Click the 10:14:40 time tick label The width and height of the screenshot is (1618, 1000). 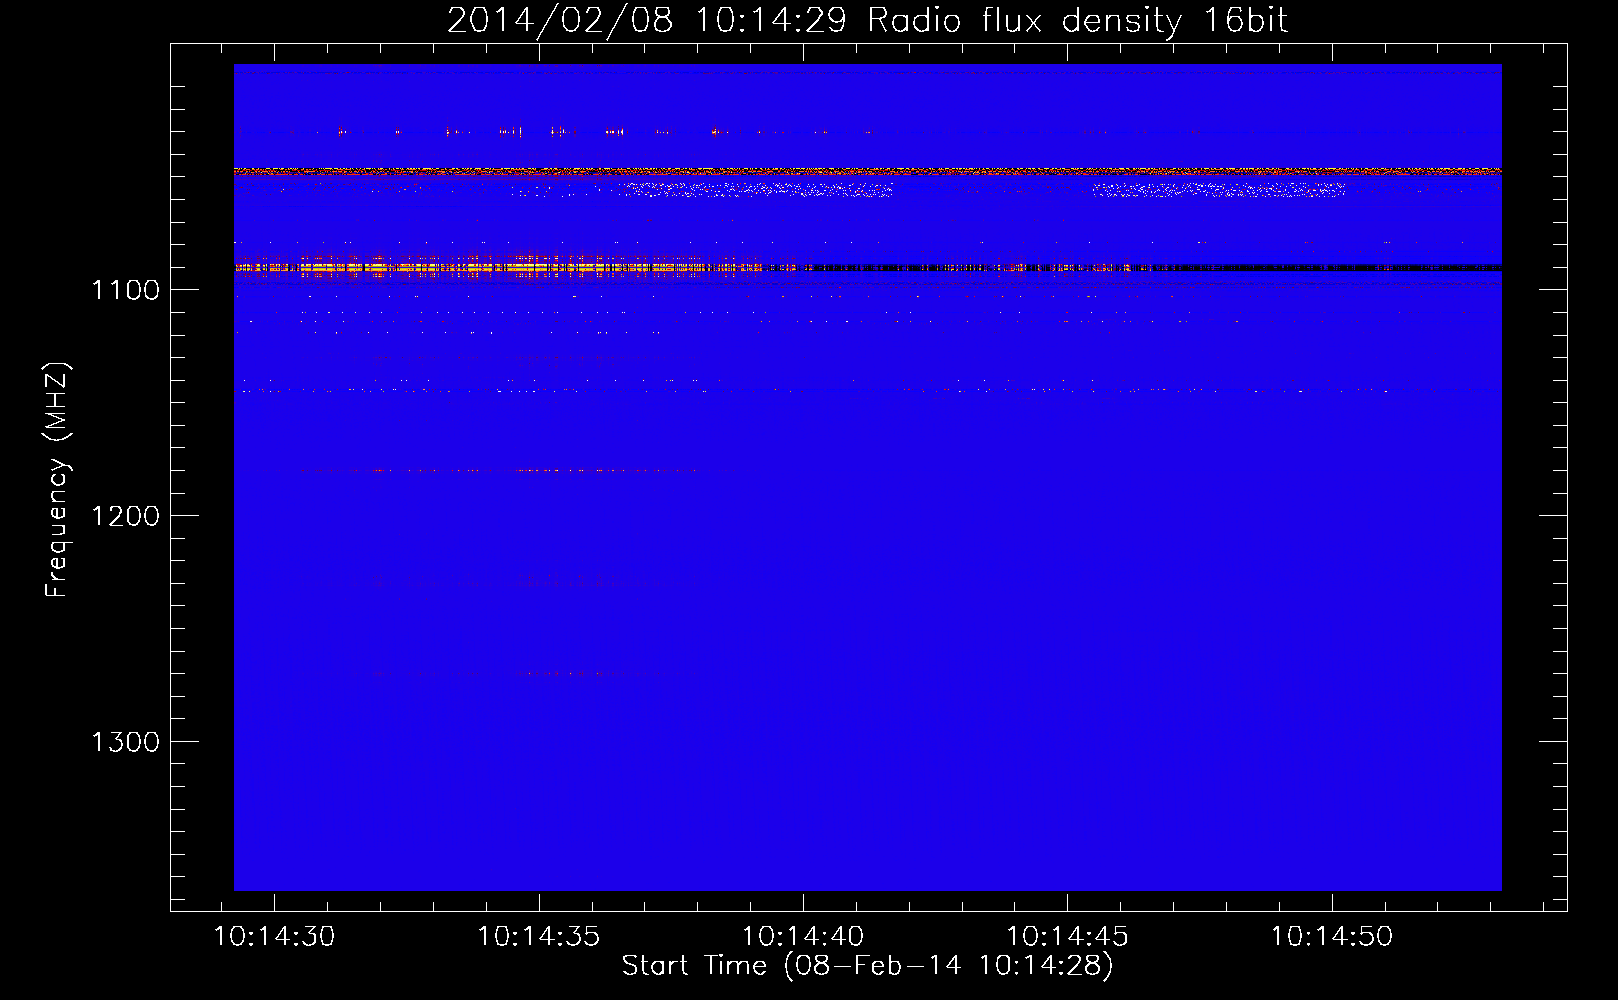pyautogui.click(x=803, y=937)
